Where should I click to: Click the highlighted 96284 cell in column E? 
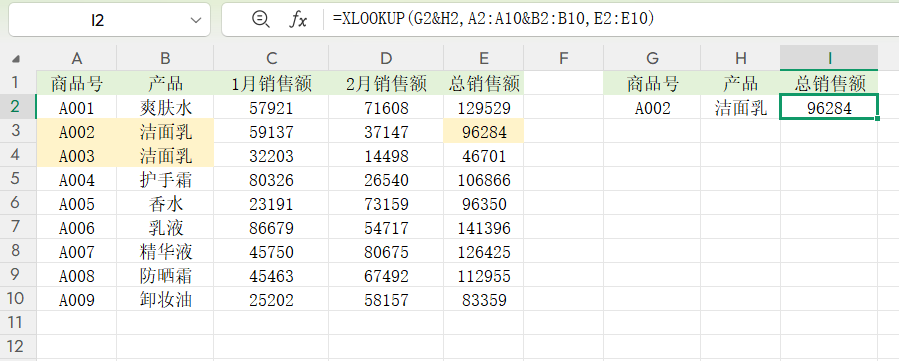[x=484, y=131]
